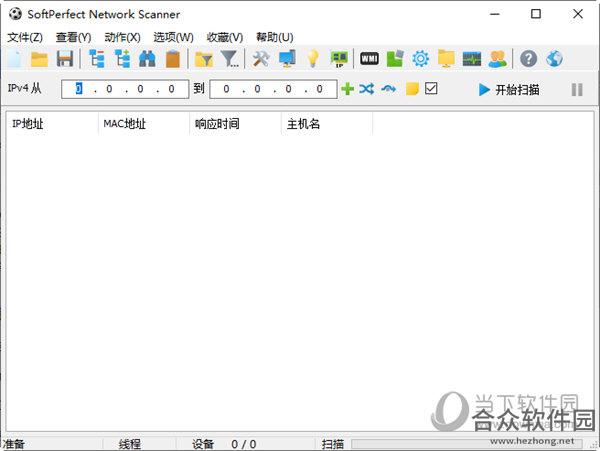600x451 pixels.
Task: Sort by 响应时间 column header
Action: pos(235,124)
